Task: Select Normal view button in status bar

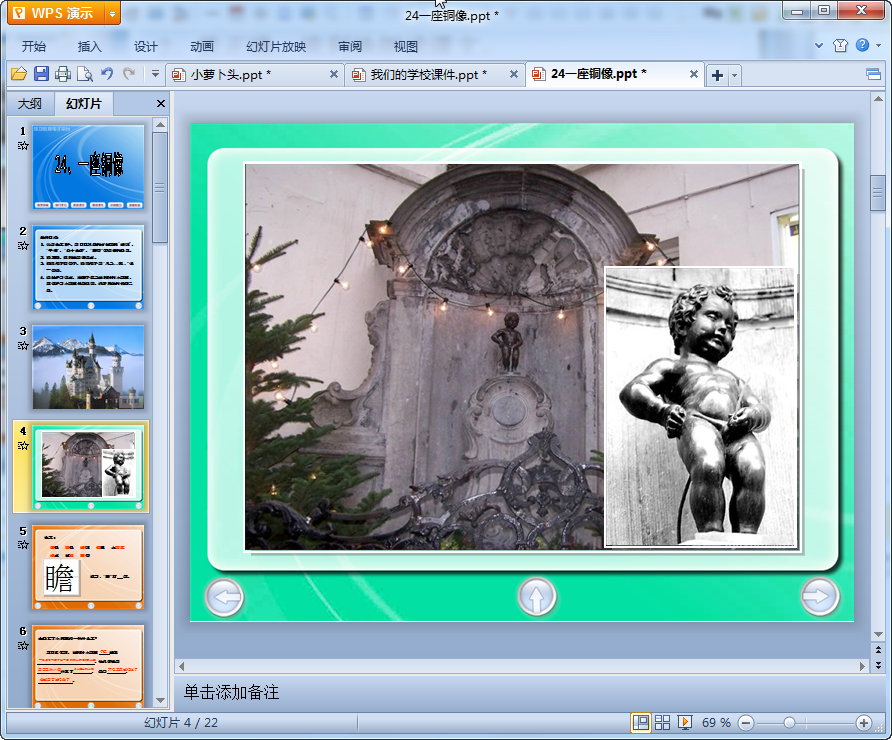Action: point(640,722)
